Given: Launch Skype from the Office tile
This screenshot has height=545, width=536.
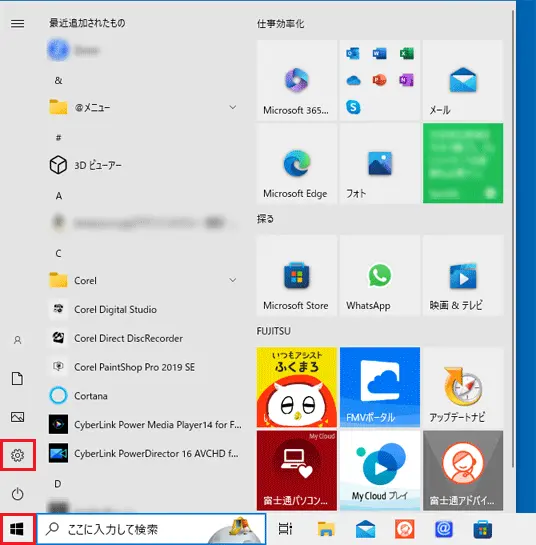Looking at the screenshot, I should pyautogui.click(x=353, y=107).
